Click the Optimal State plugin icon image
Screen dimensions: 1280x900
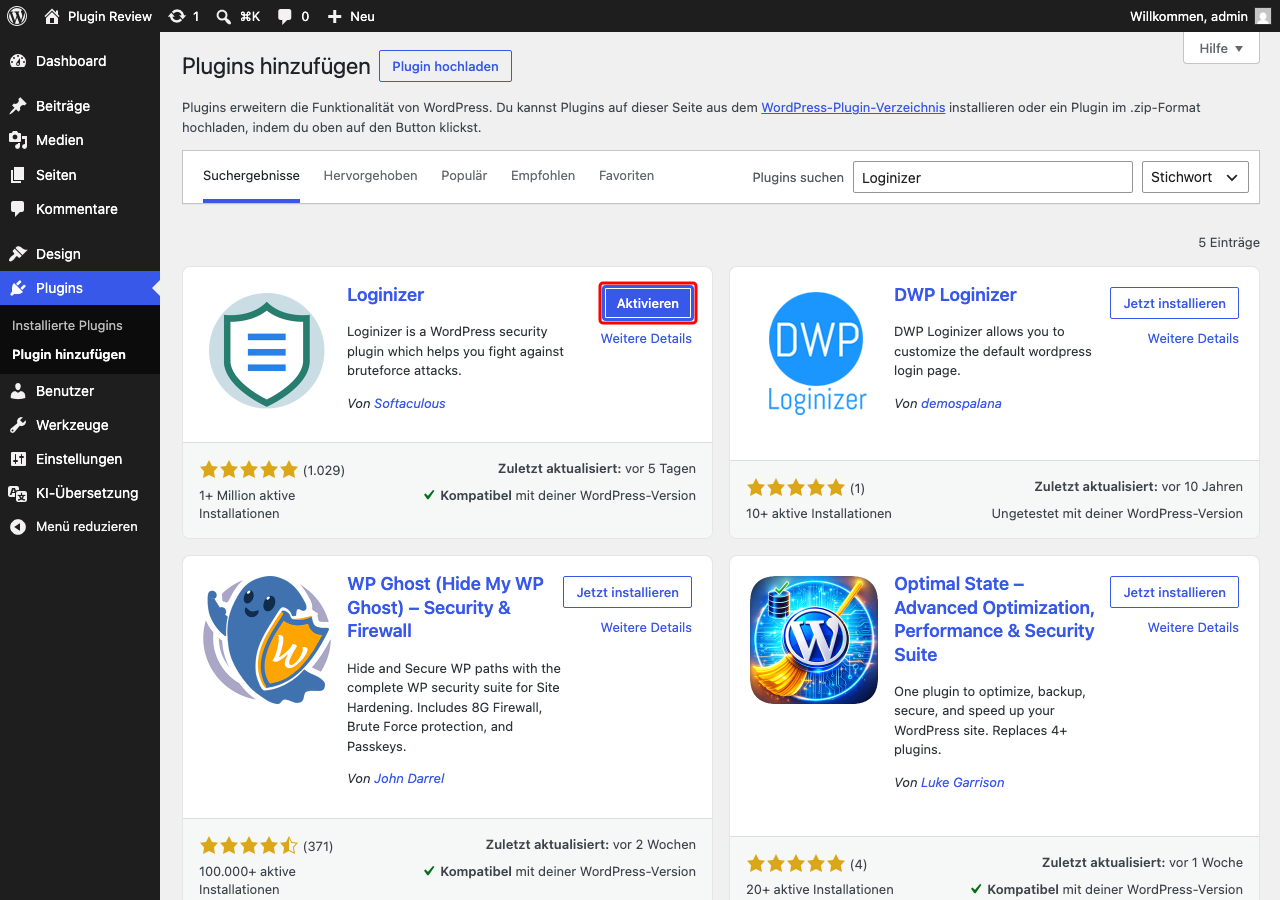814,640
